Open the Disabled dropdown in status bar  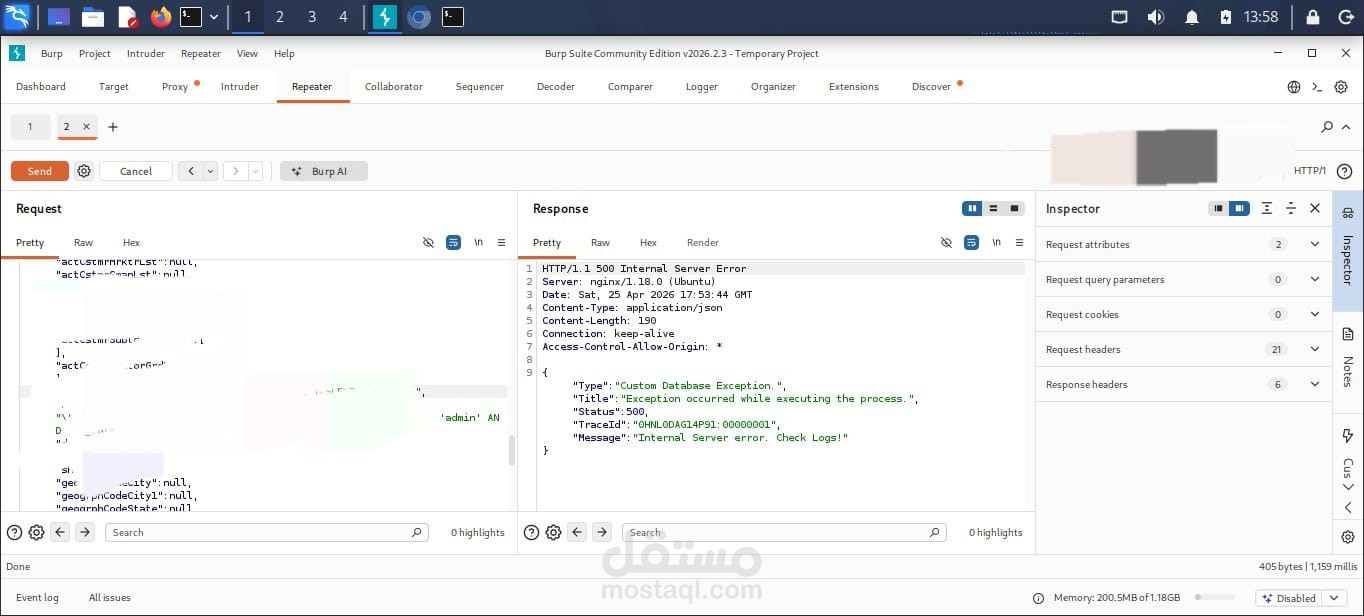point(1301,598)
